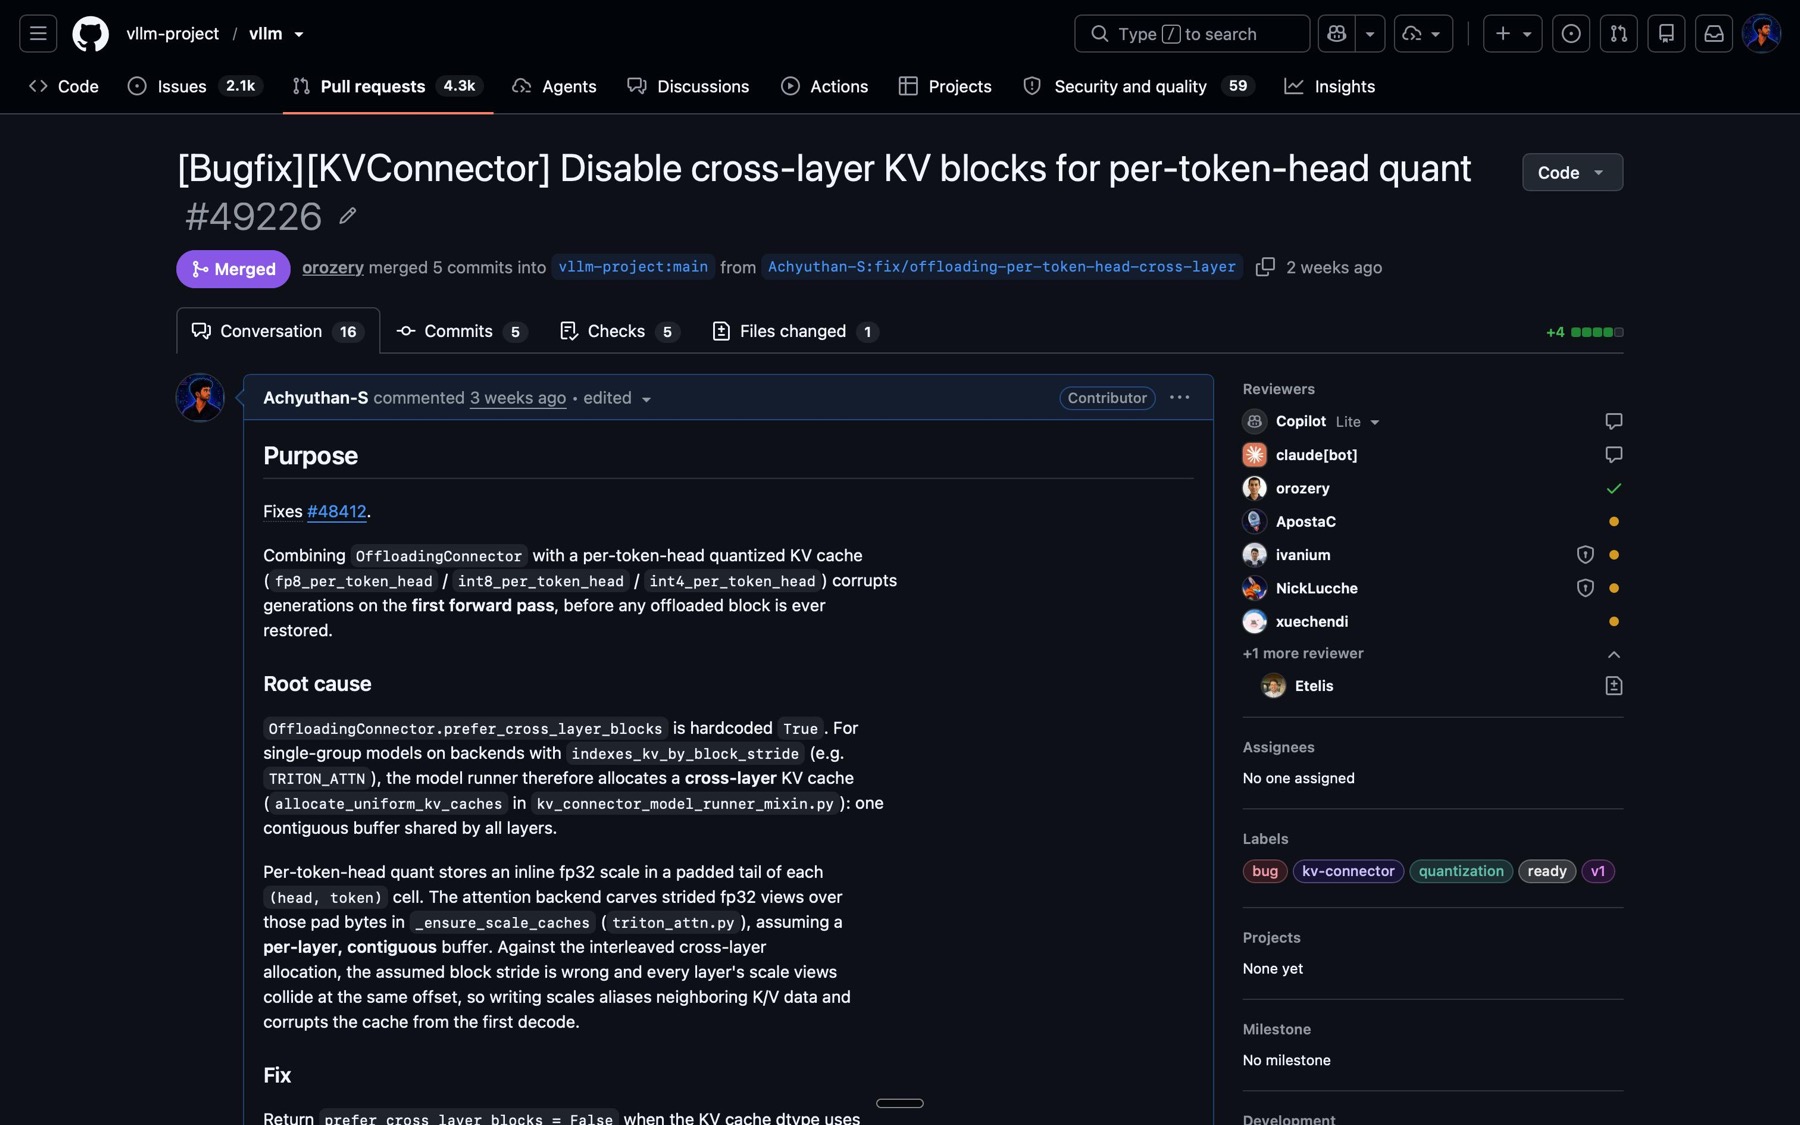Click the kv-connector label
This screenshot has height=1125, width=1800.
point(1348,871)
